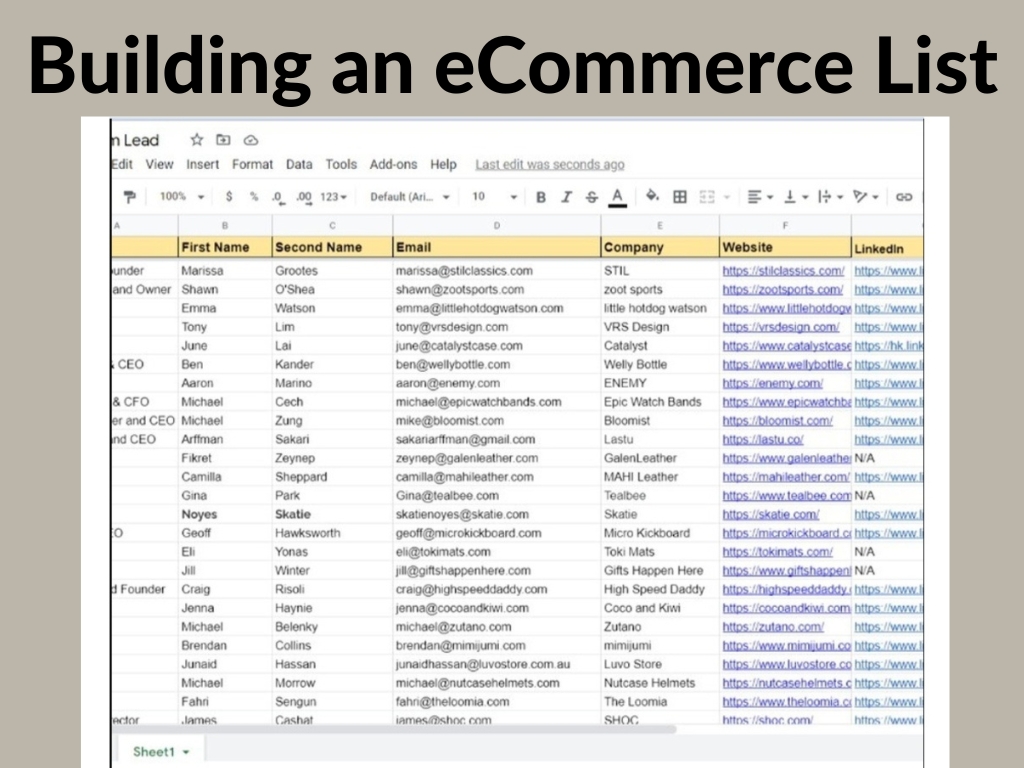Select cell 'marissa@stilclassics.com'
This screenshot has width=1024, height=768.
click(496, 270)
